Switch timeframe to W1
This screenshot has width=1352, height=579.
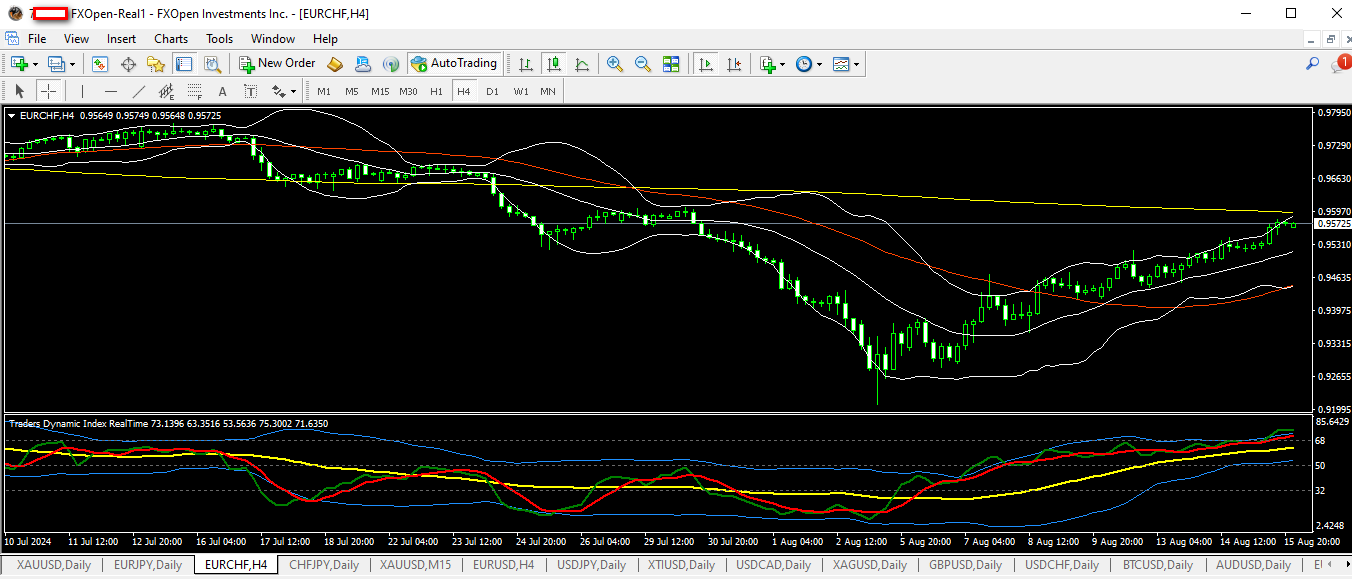click(521, 91)
